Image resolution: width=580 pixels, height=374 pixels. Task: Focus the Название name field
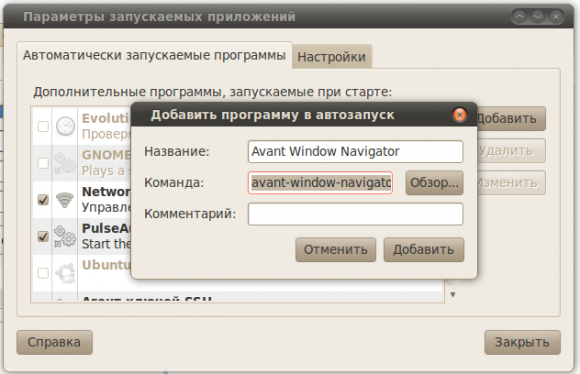355,151
